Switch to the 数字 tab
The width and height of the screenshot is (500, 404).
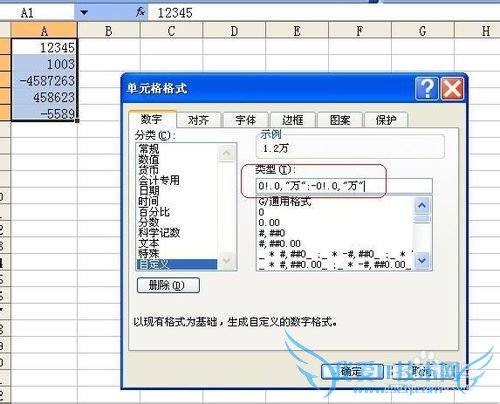point(152,119)
